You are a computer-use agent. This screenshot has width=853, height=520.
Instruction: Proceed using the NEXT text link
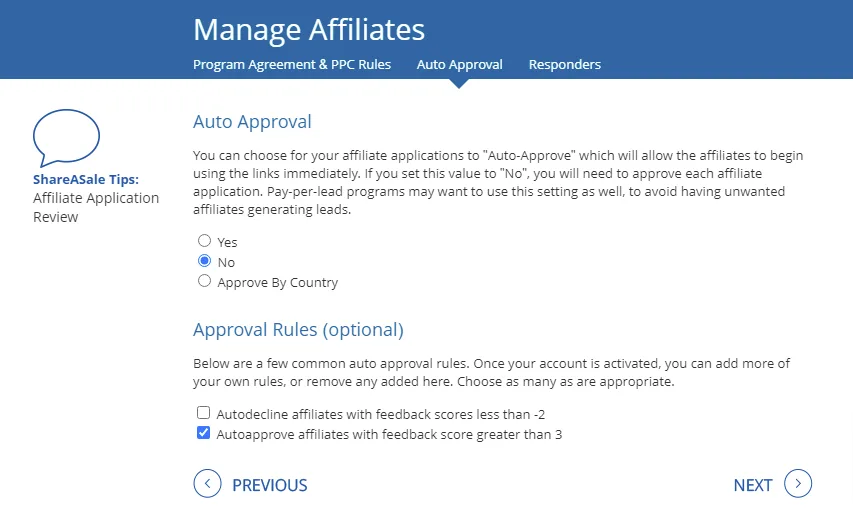(753, 485)
